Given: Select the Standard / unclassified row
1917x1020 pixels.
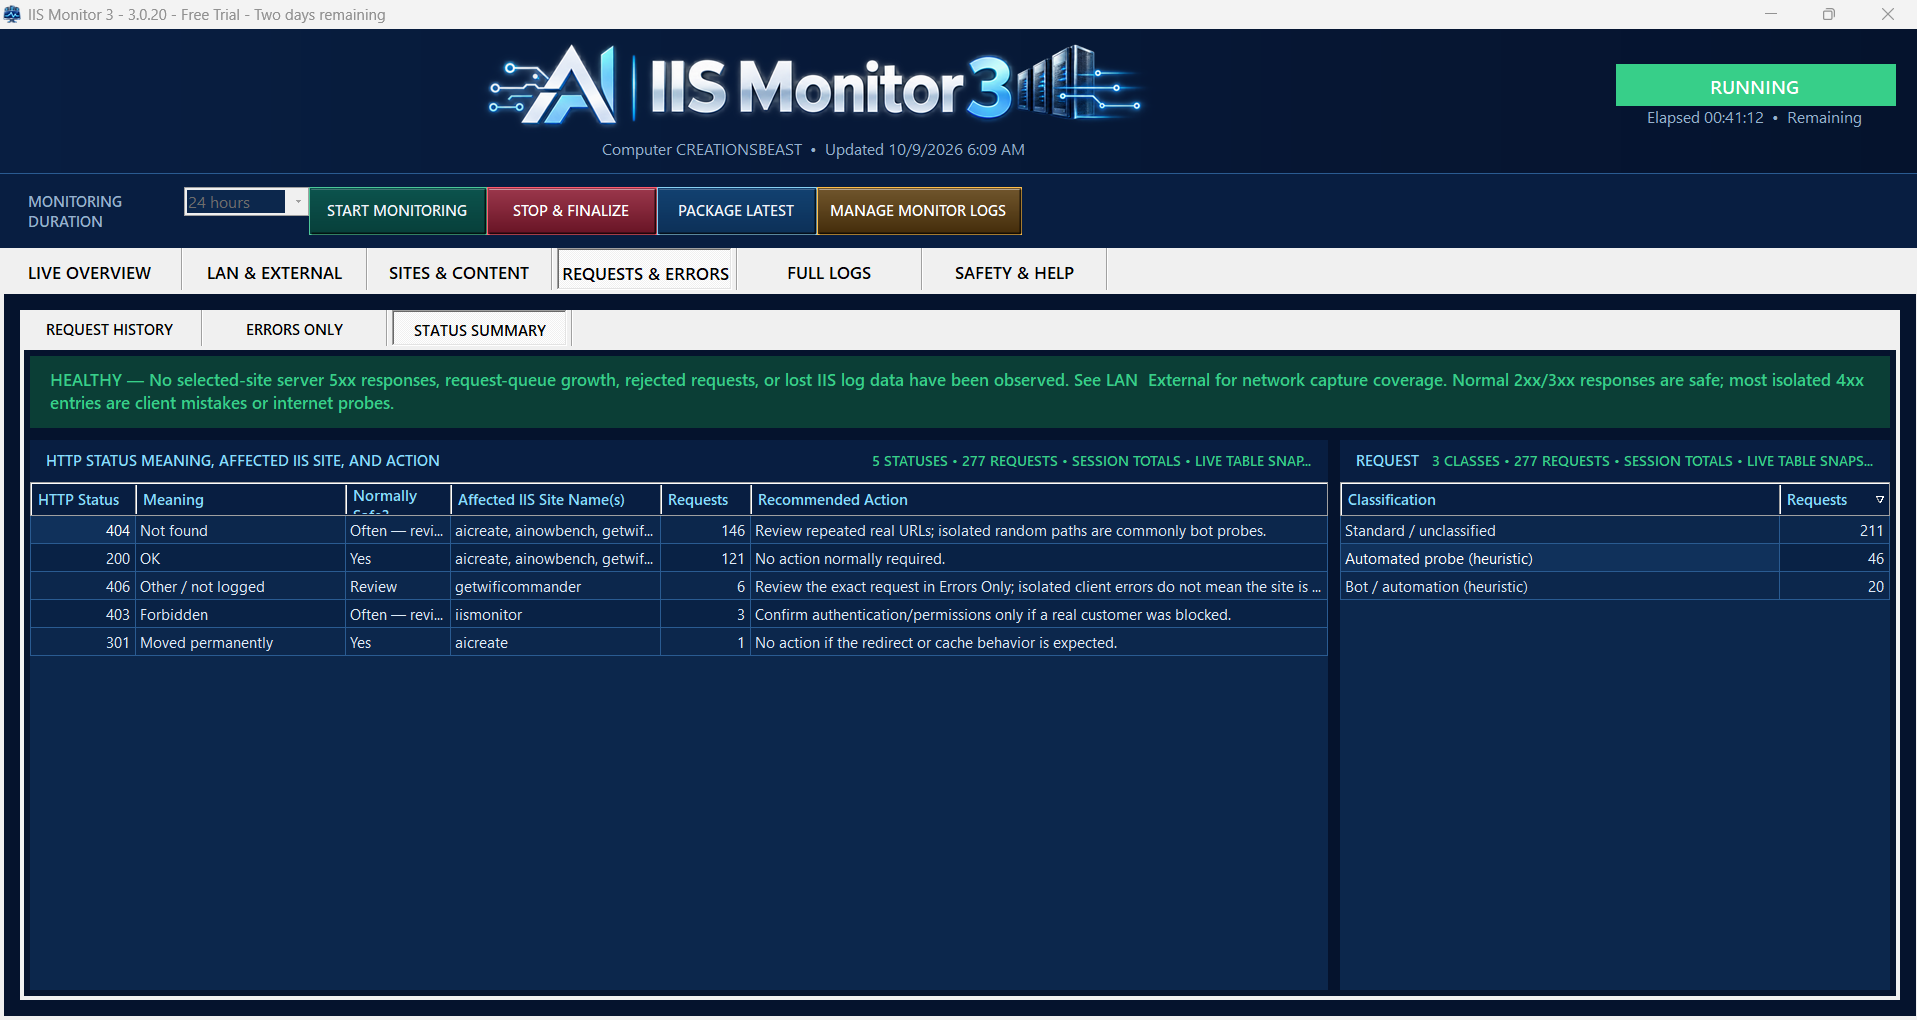Looking at the screenshot, I should pos(1615,531).
